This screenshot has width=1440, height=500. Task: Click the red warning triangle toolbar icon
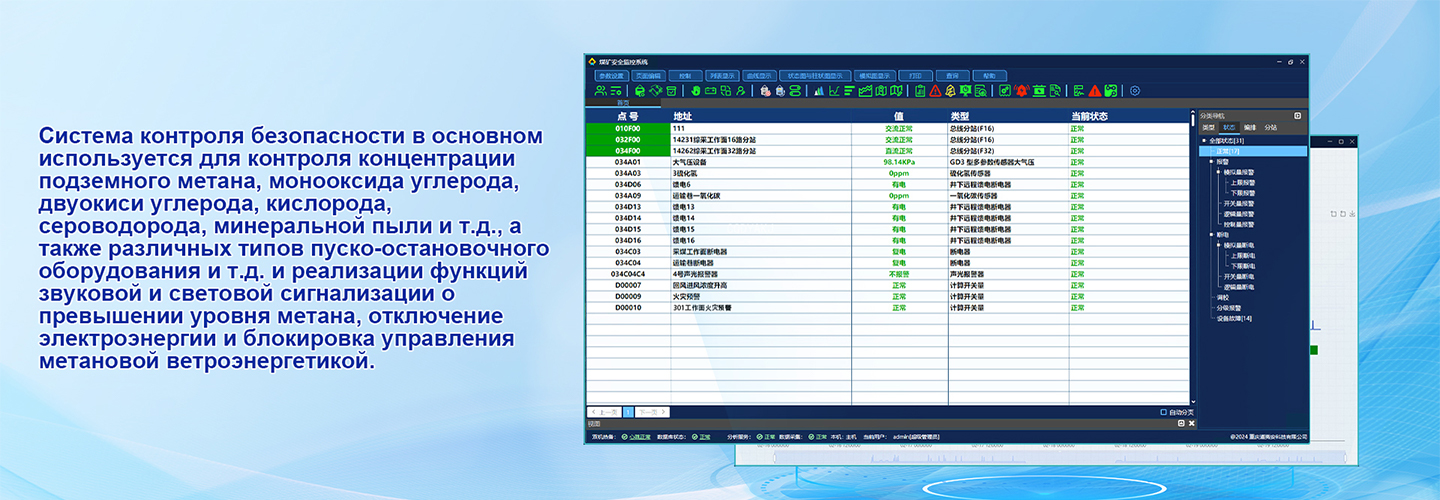coord(935,91)
